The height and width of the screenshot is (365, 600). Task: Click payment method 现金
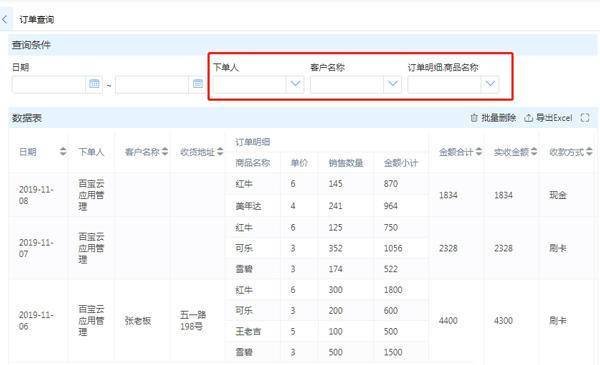point(558,195)
